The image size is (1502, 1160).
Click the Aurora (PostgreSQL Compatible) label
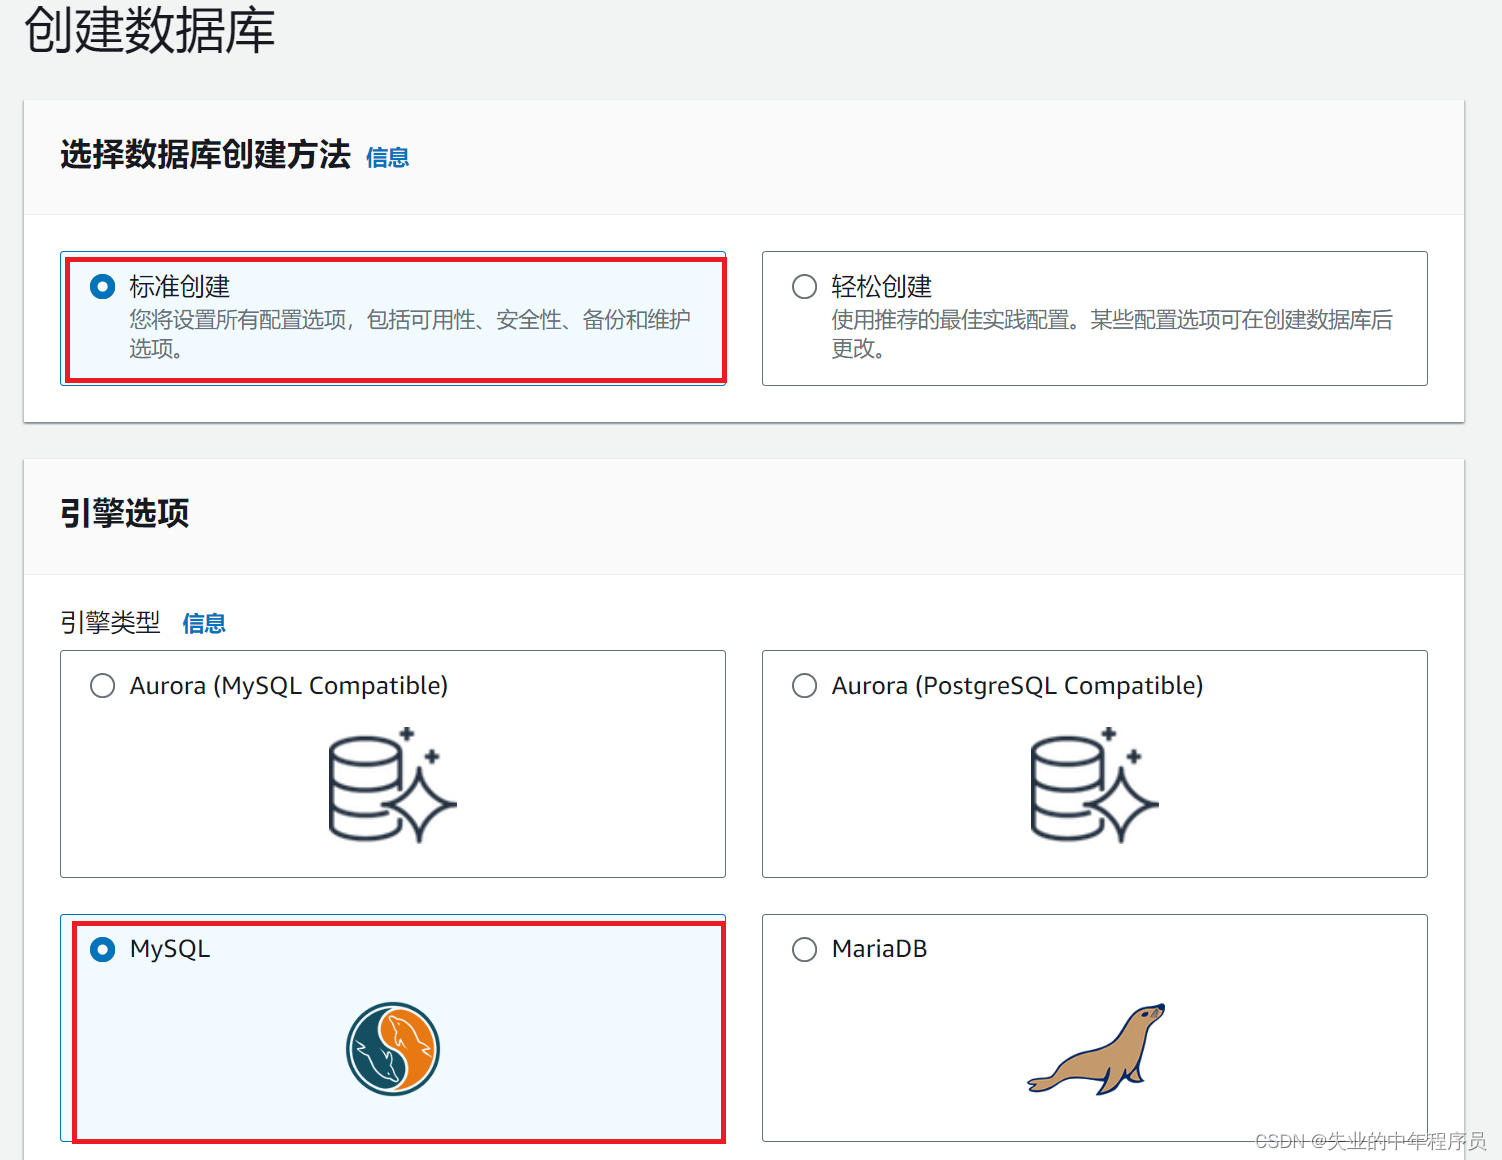coord(1018,686)
